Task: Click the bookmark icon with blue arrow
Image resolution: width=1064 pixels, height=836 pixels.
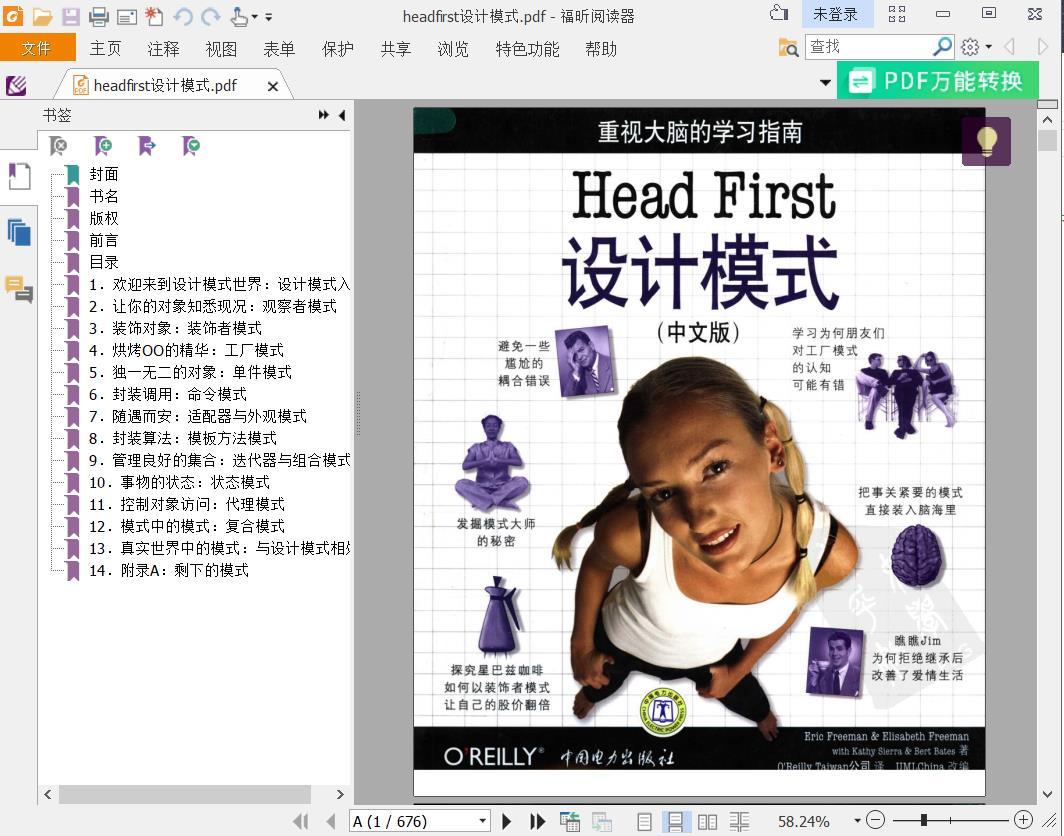Action: 147,145
